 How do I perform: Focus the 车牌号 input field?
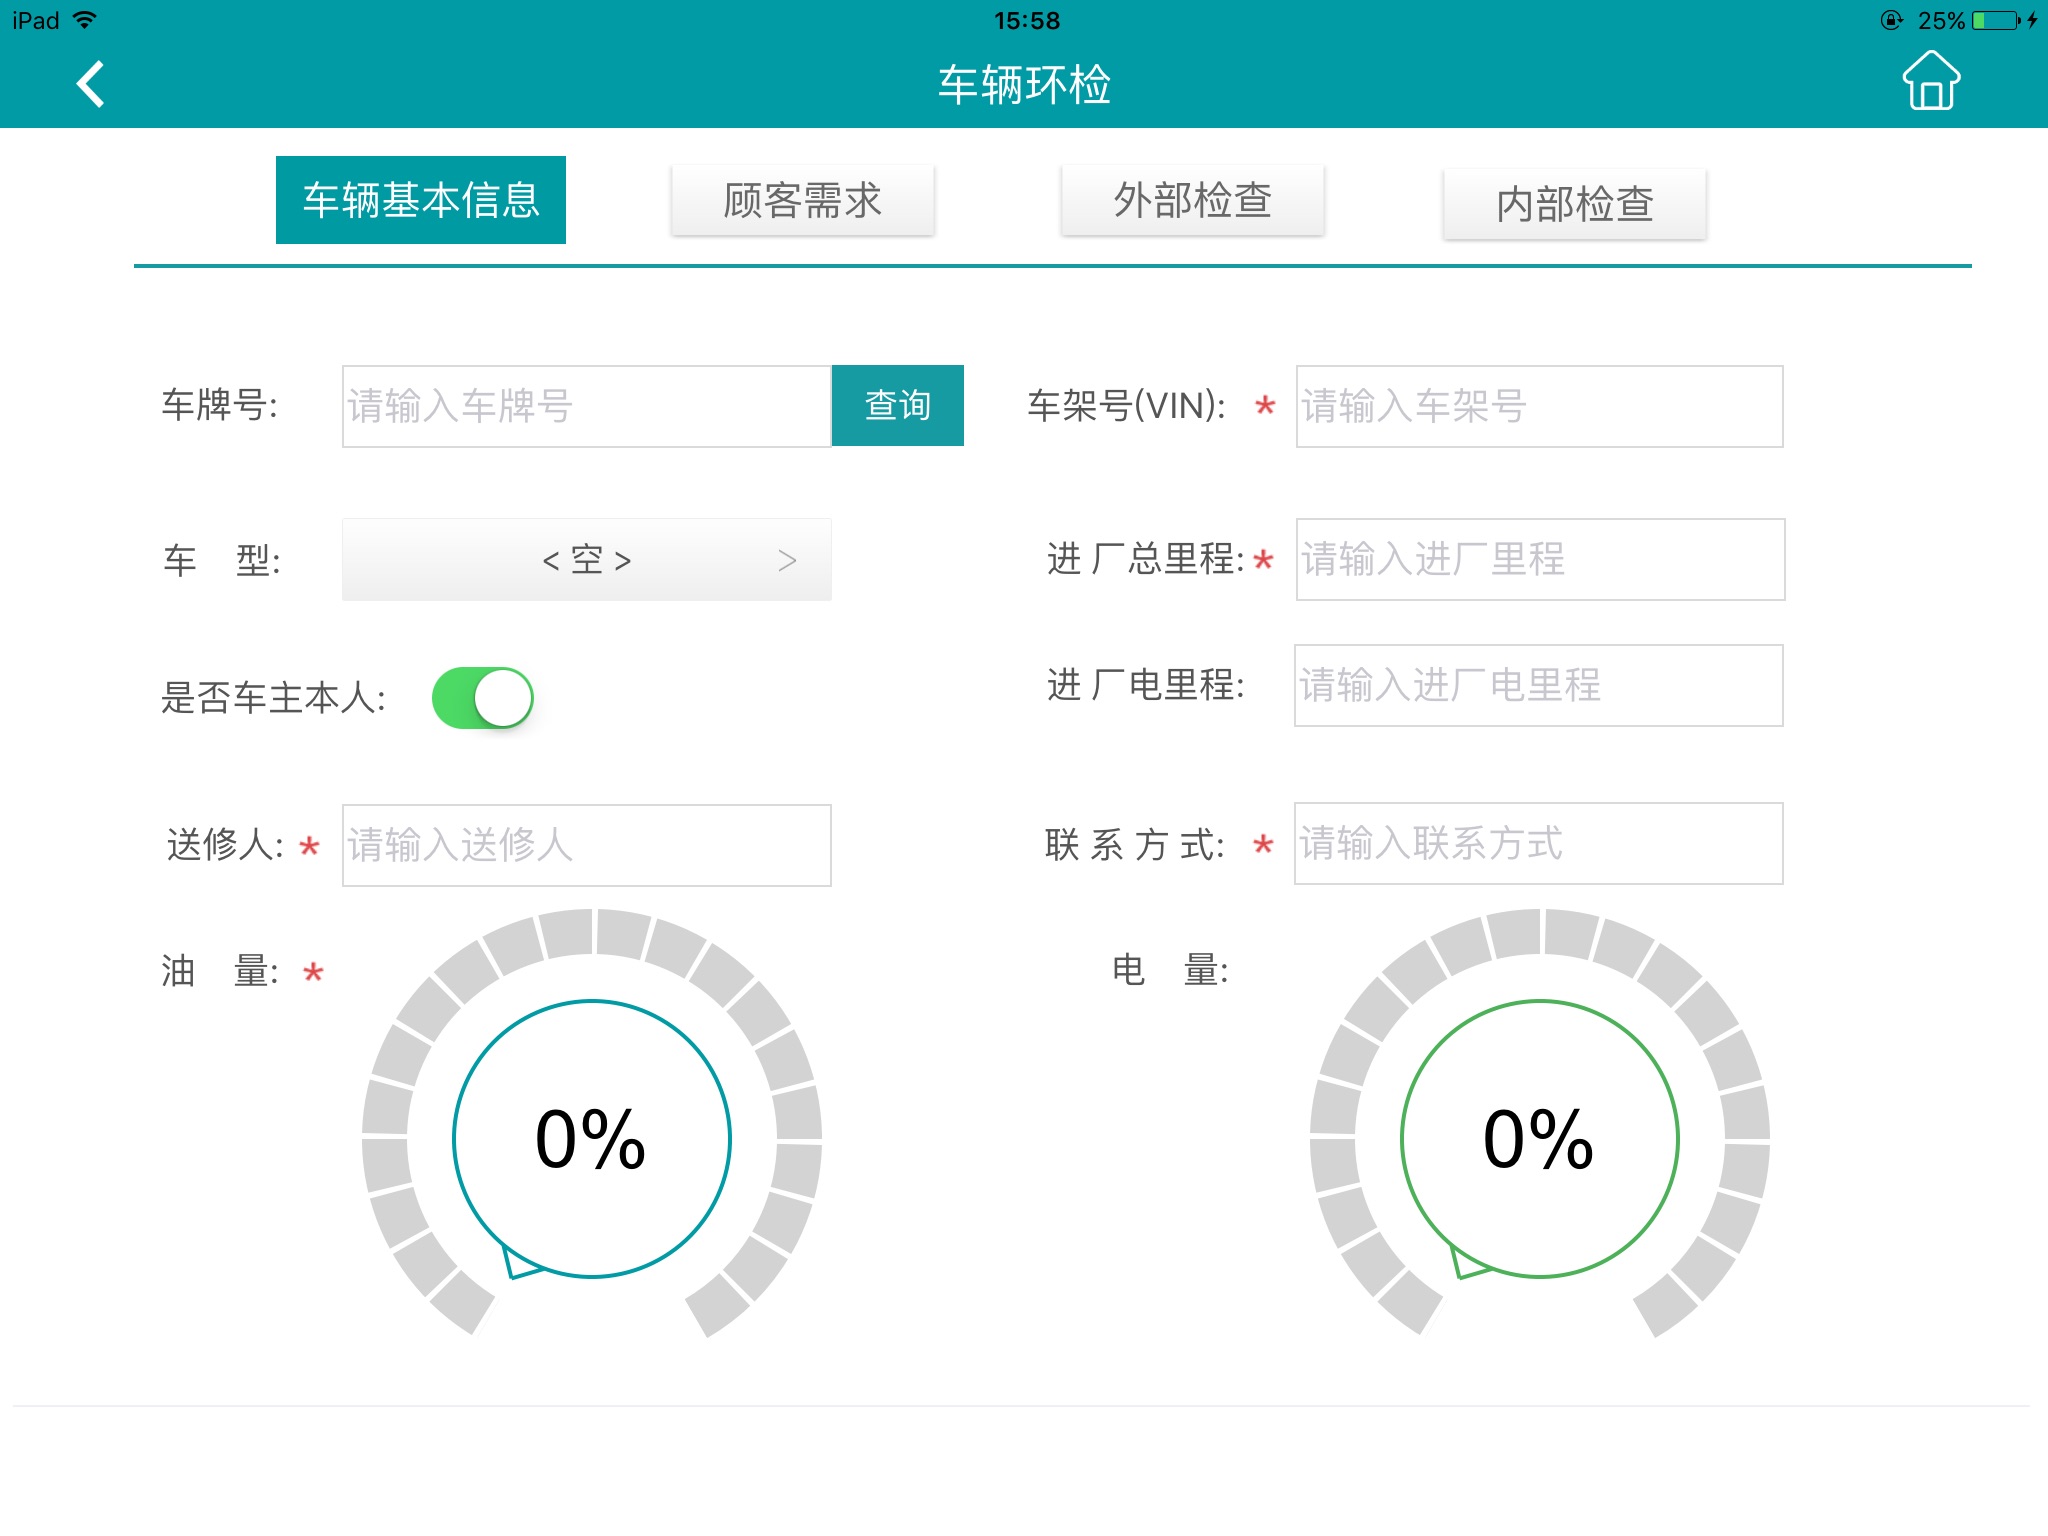pyautogui.click(x=587, y=406)
